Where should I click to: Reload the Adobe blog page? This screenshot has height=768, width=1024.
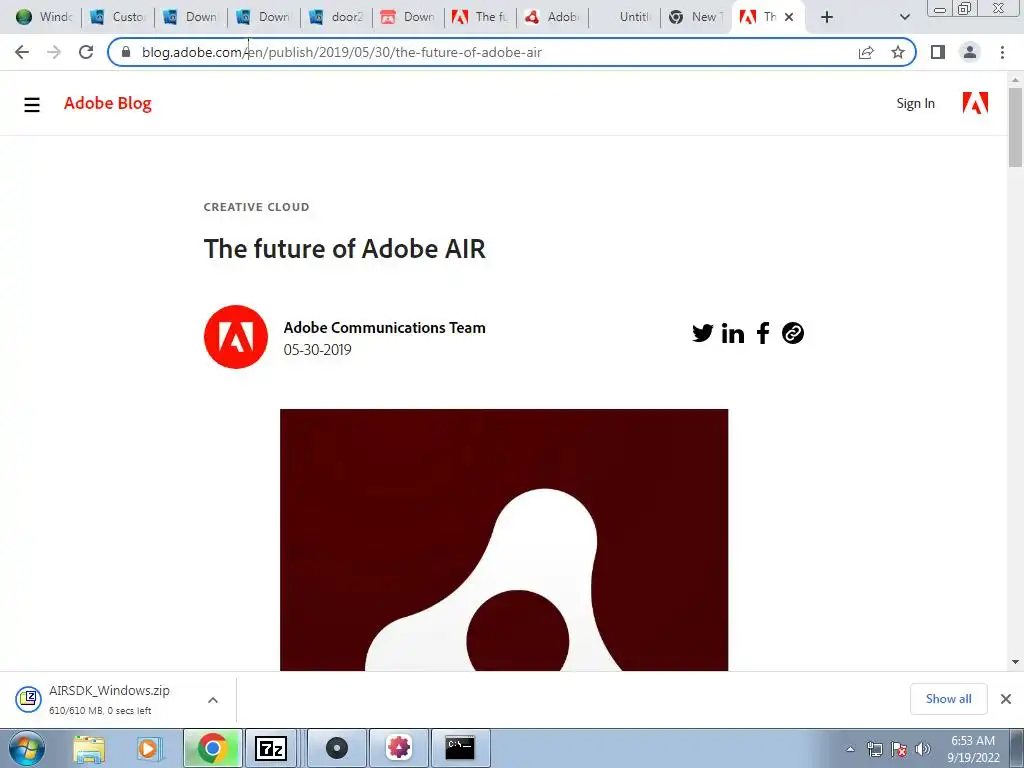point(86,52)
